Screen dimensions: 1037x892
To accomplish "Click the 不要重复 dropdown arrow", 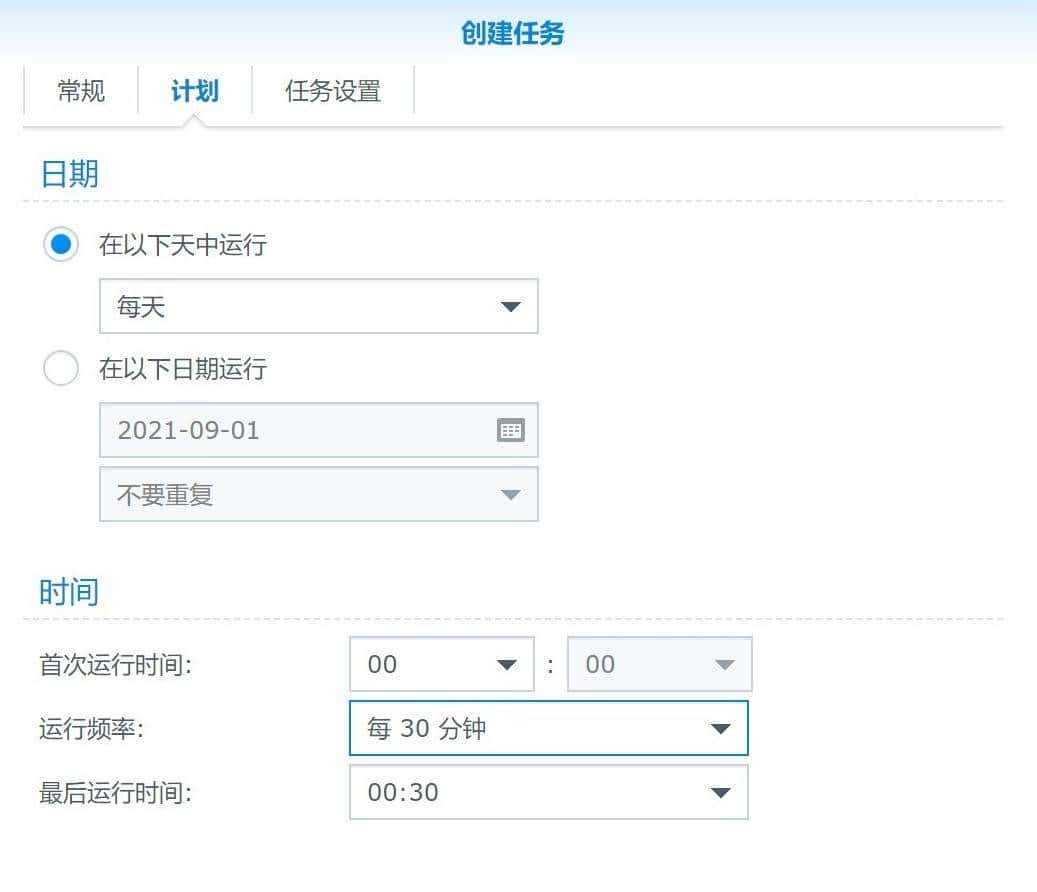I will [511, 494].
